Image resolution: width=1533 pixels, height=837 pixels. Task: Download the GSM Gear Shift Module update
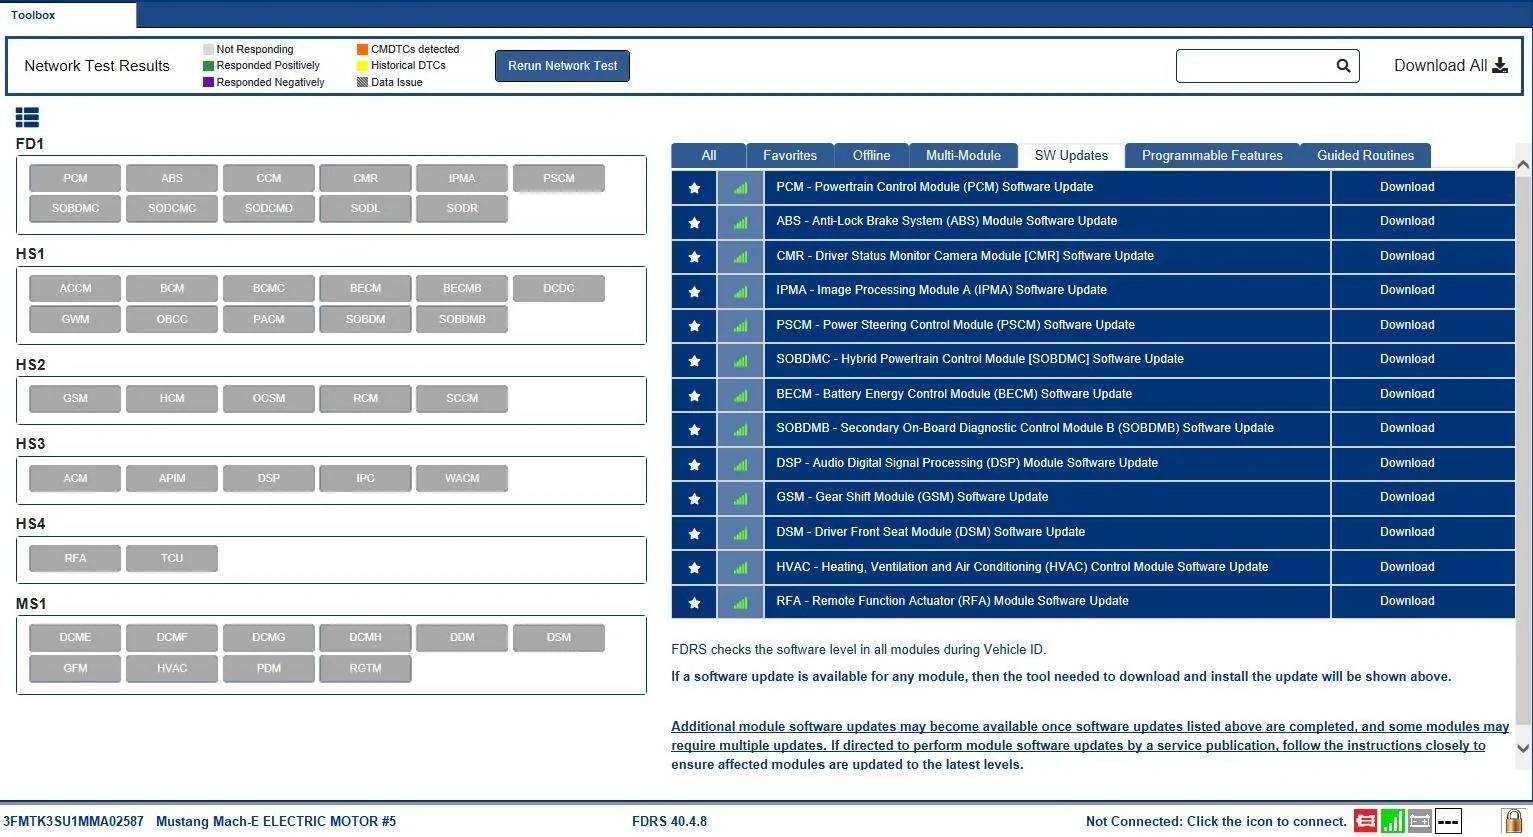1407,497
